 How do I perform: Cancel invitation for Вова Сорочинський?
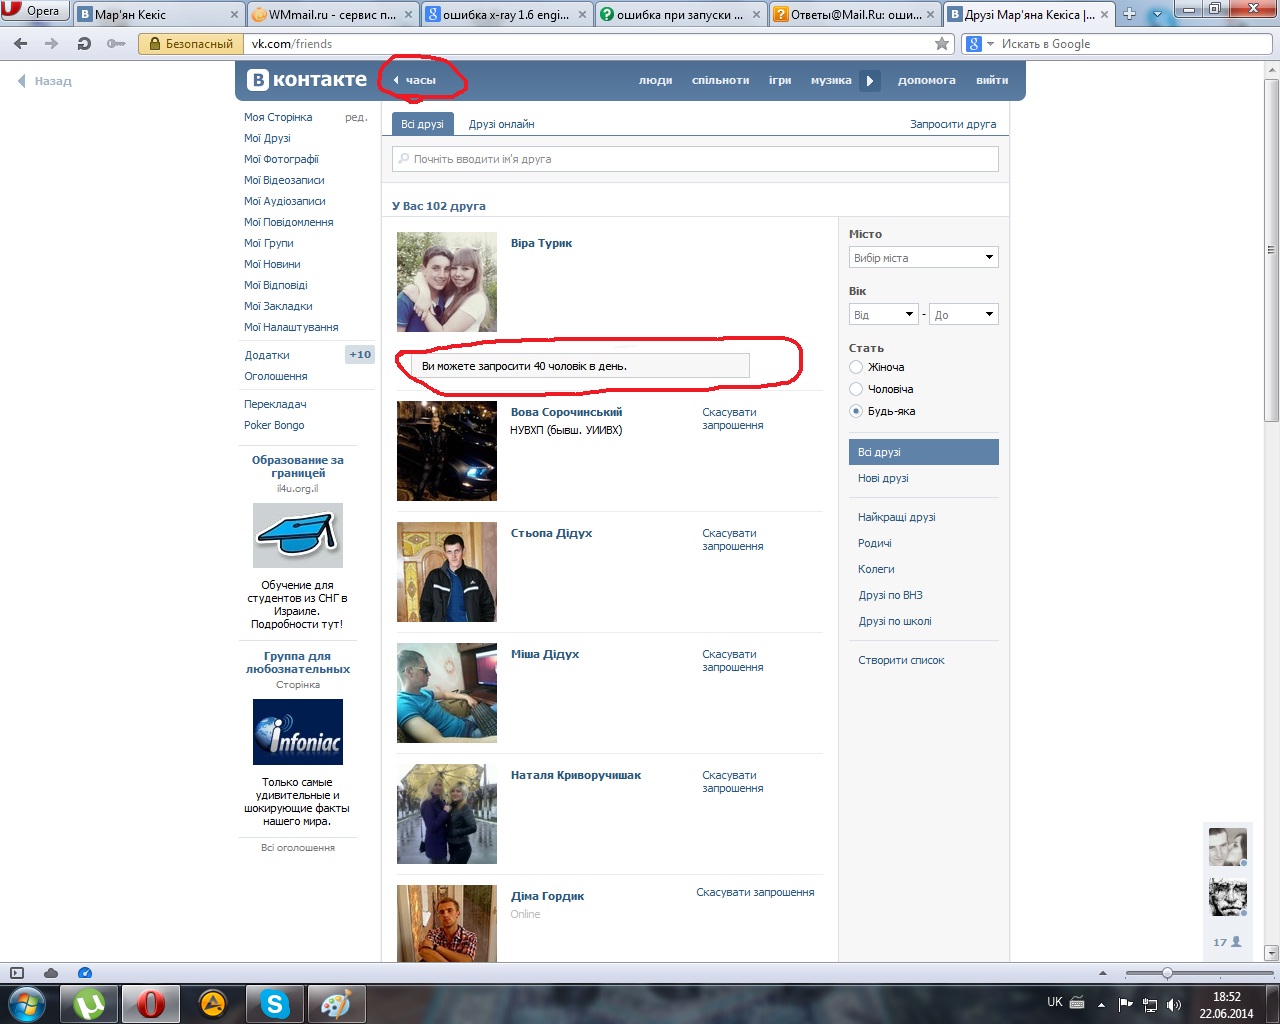click(x=733, y=418)
